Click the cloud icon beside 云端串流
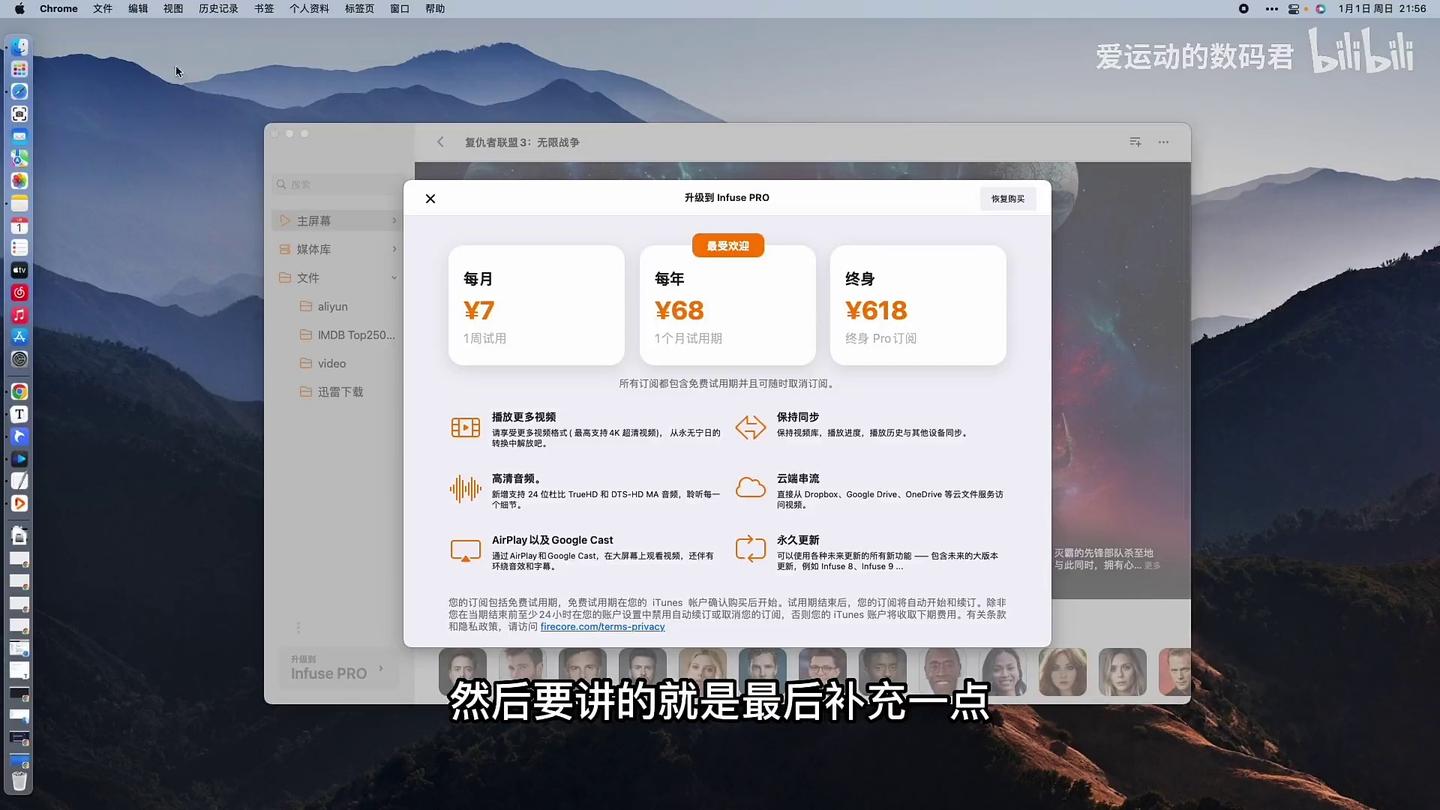 [x=750, y=488]
